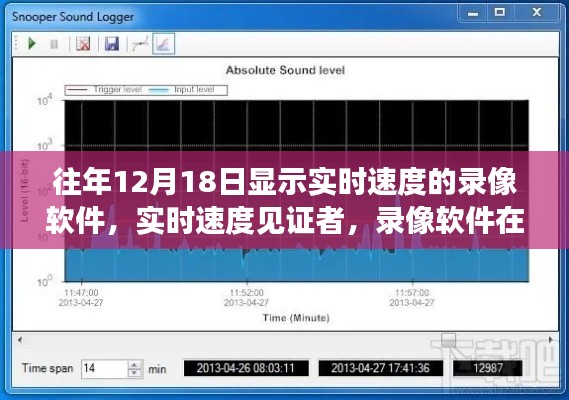Viewport: 569px width, 400px height.
Task: Click the toolbar drag grip handle
Action: [16, 44]
